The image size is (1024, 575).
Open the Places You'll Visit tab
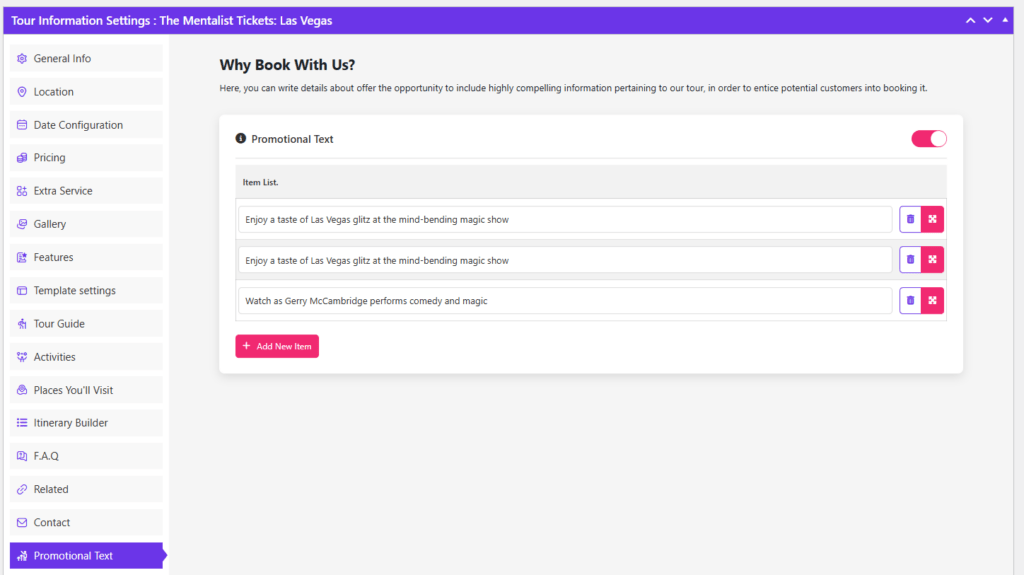[x=86, y=390]
